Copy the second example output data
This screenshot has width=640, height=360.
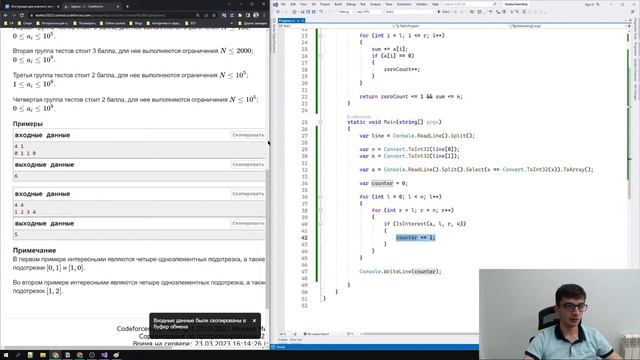click(x=248, y=223)
